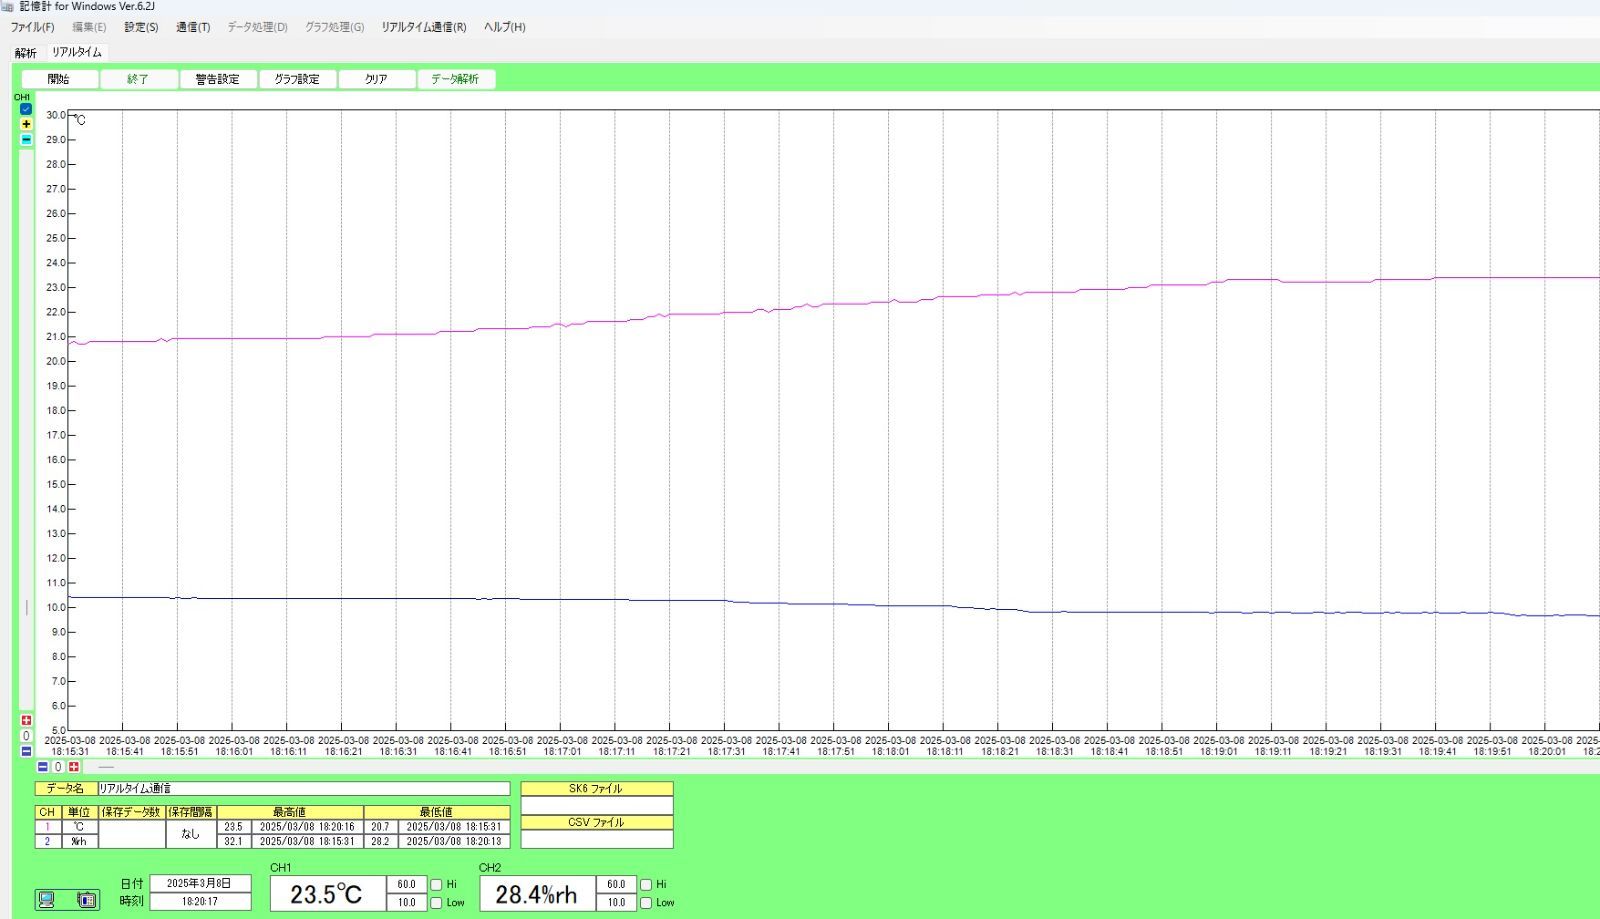Screen dimensions: 1600x919
Task: Open the 編集(E) menu
Action: (x=89, y=27)
